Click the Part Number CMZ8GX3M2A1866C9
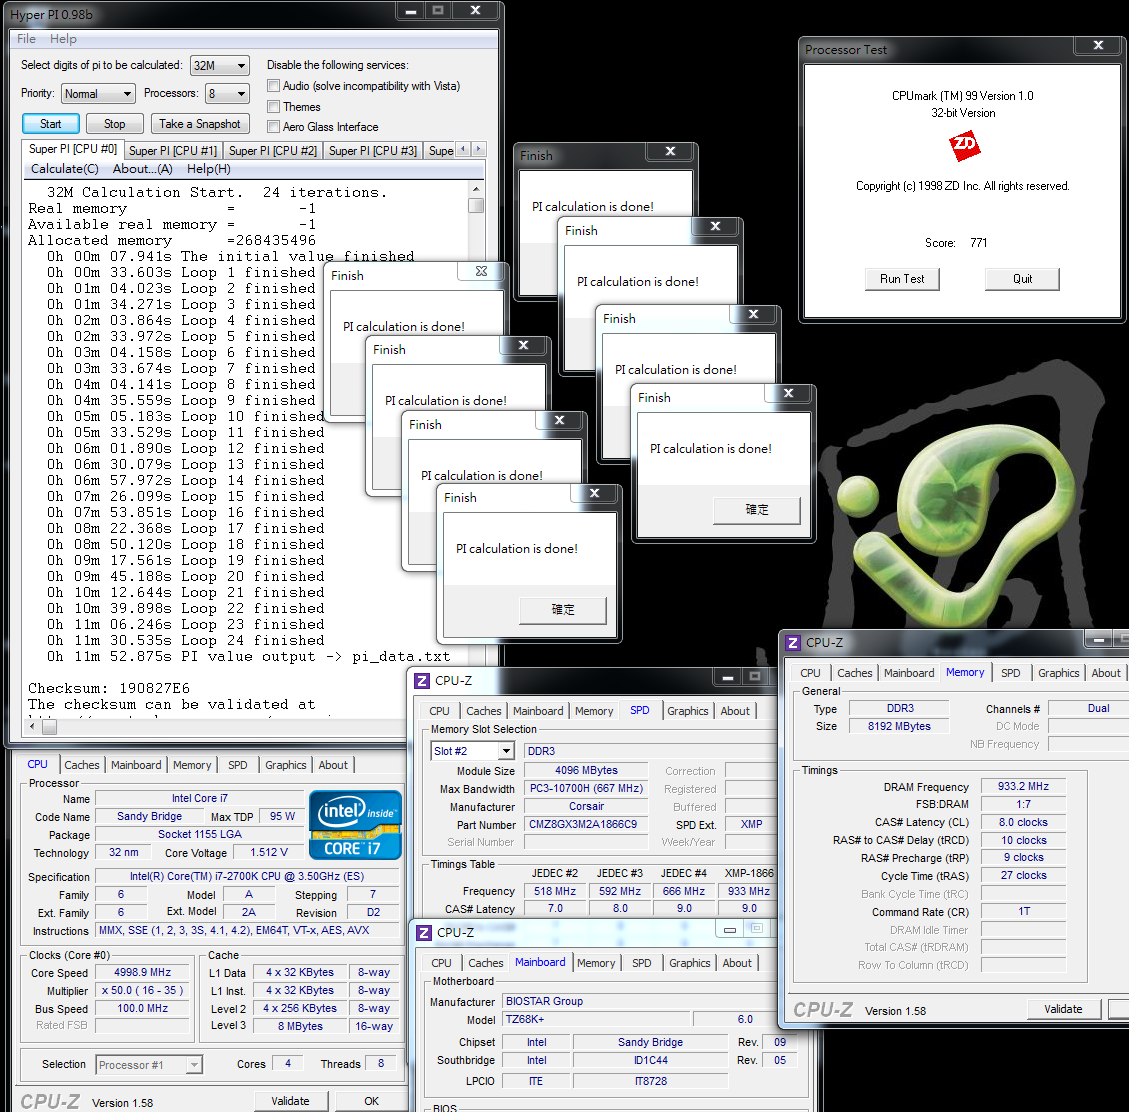The image size is (1129, 1112). point(586,824)
